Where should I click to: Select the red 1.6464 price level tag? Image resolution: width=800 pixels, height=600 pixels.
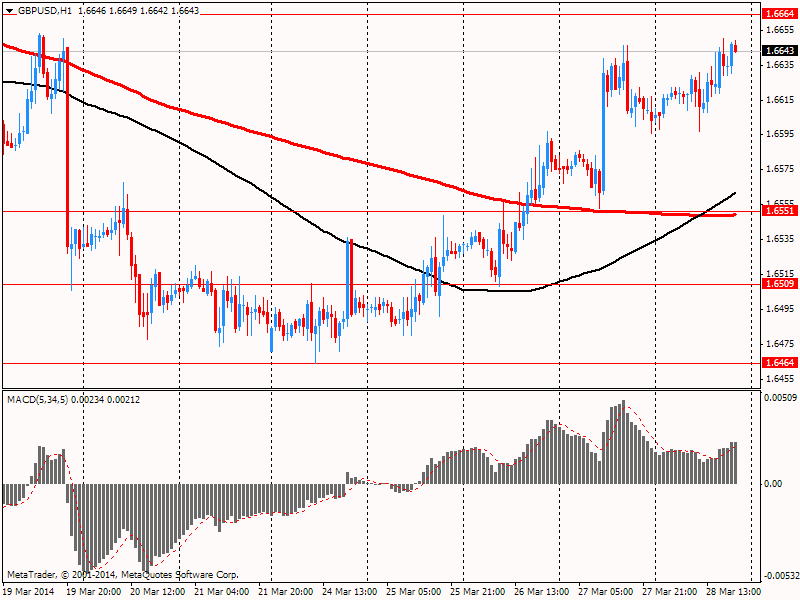(779, 363)
